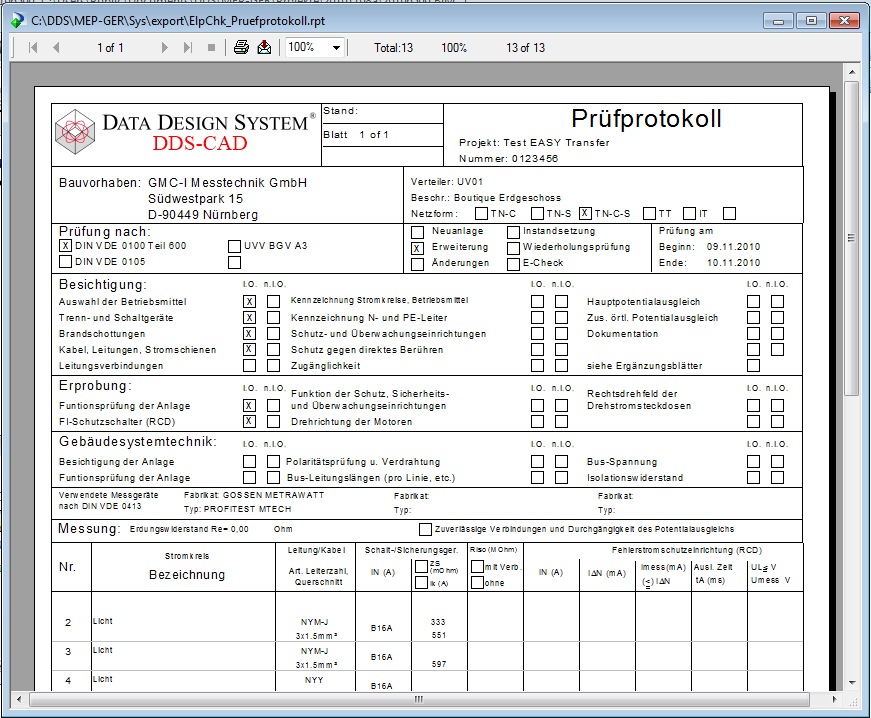871x718 pixels.
Task: Toggle the 'siehe Ergänzungsblätter' checkbox
Action: [x=753, y=365]
